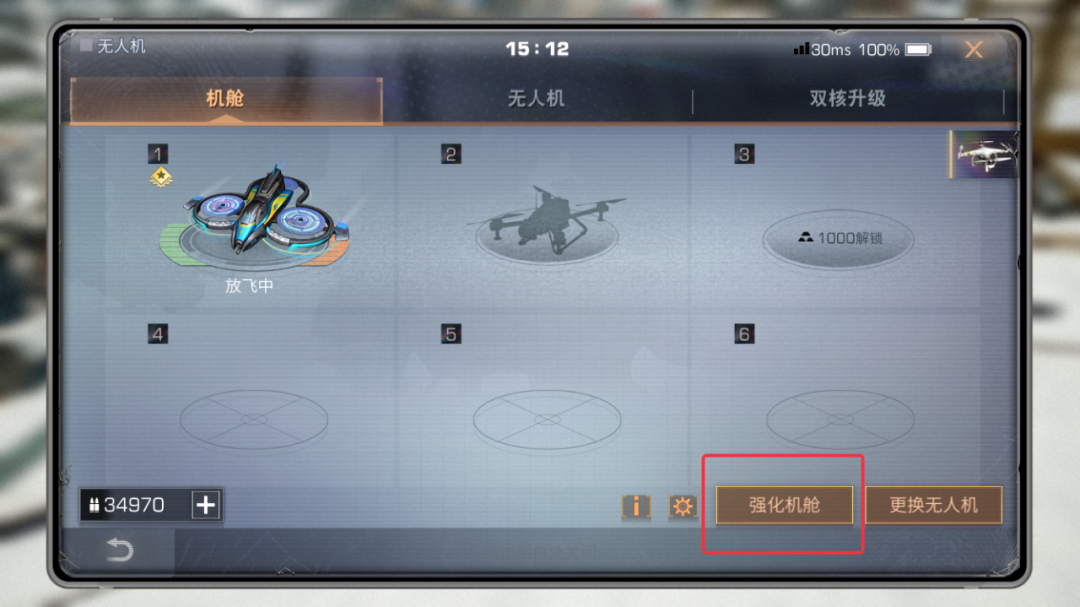
Task: Click the 34970 currency counter
Action: click(x=135, y=505)
